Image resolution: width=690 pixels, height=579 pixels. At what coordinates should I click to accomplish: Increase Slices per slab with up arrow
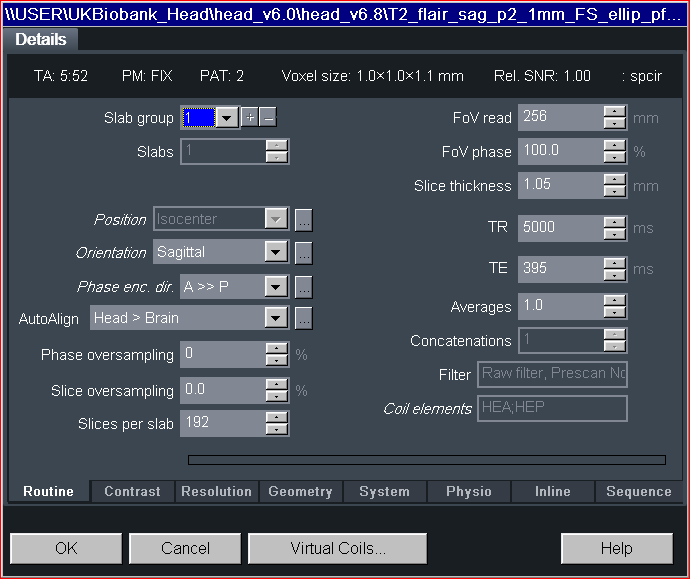tap(277, 418)
